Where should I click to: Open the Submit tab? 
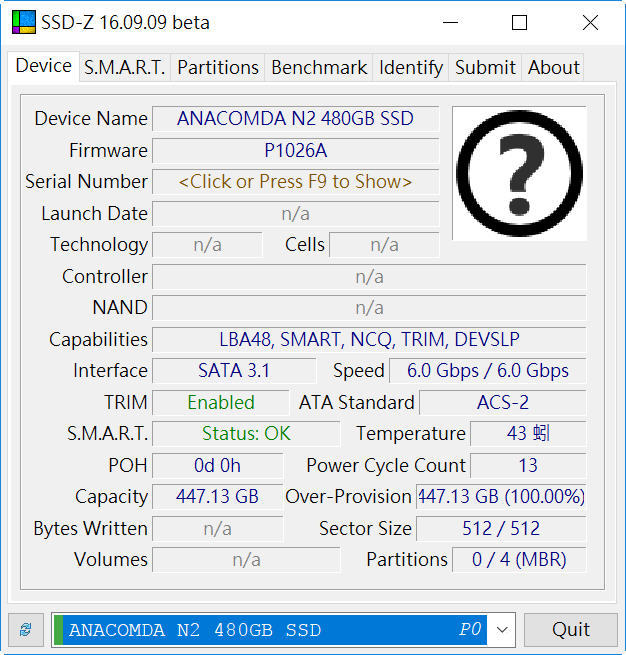[485, 67]
